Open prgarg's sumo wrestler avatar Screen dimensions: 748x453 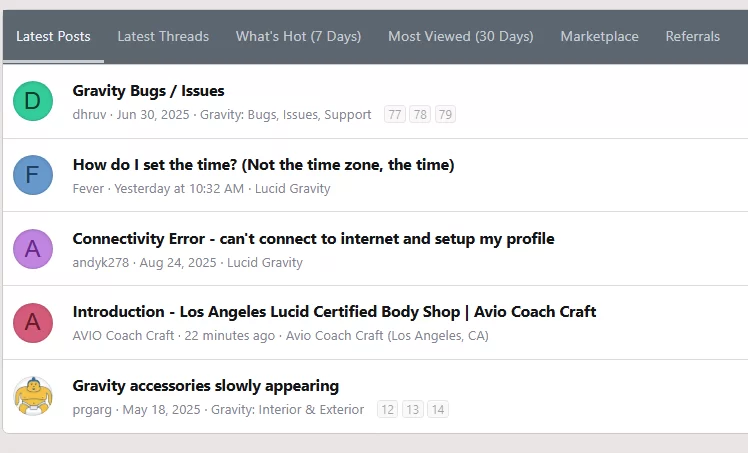pyautogui.click(x=33, y=396)
